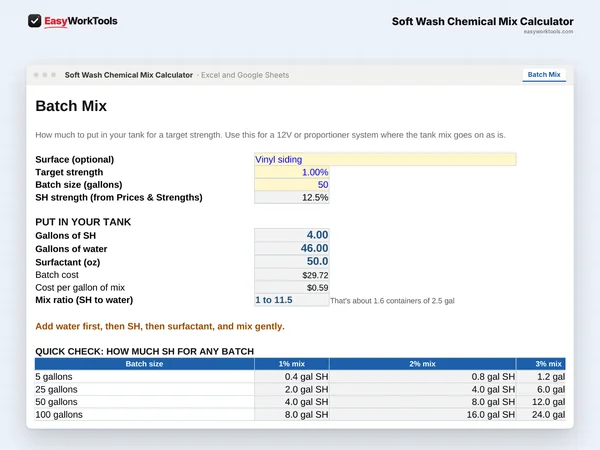This screenshot has width=600, height=450.
Task: Select the Gallons of water value 46.00
Action: [x=292, y=248]
